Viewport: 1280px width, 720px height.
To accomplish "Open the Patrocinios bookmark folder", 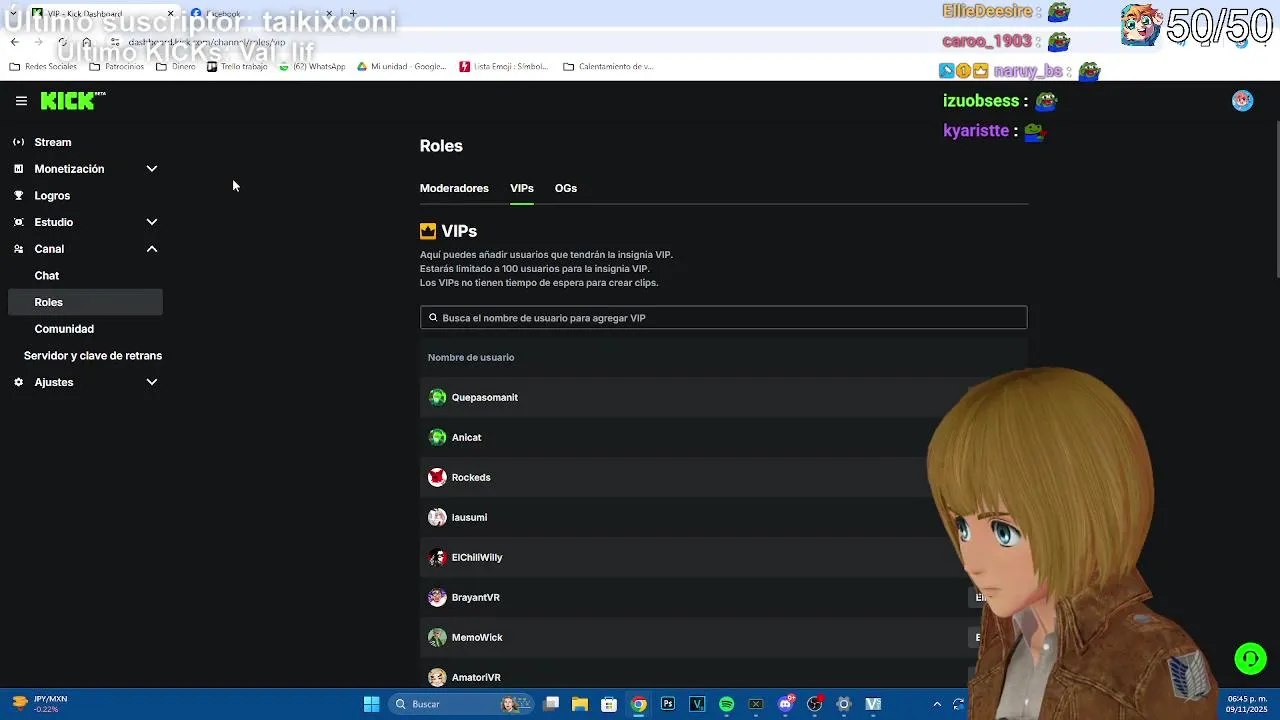I will (x=116, y=67).
